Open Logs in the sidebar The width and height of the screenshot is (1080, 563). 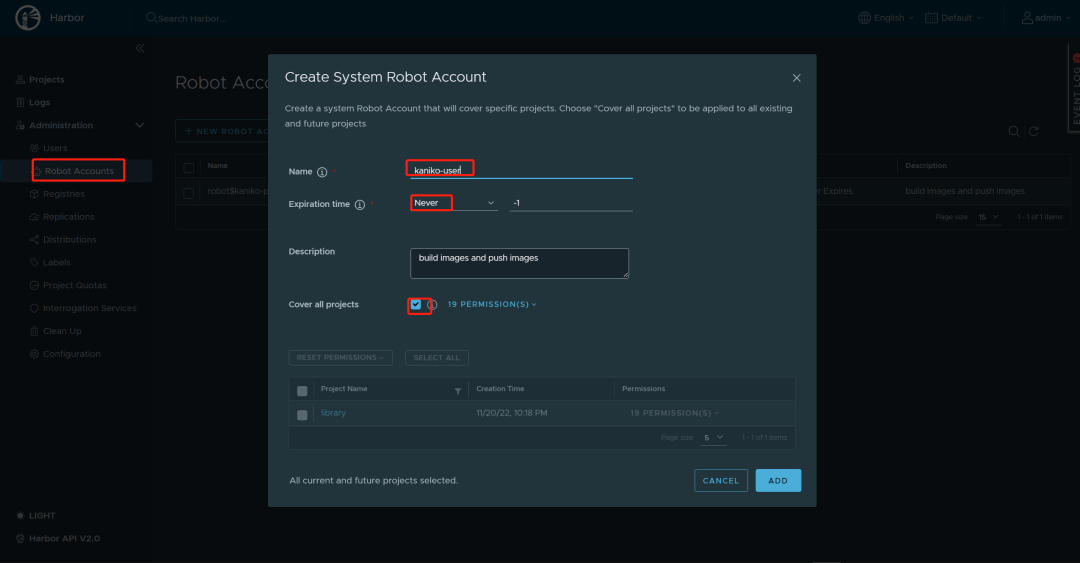[x=39, y=103]
